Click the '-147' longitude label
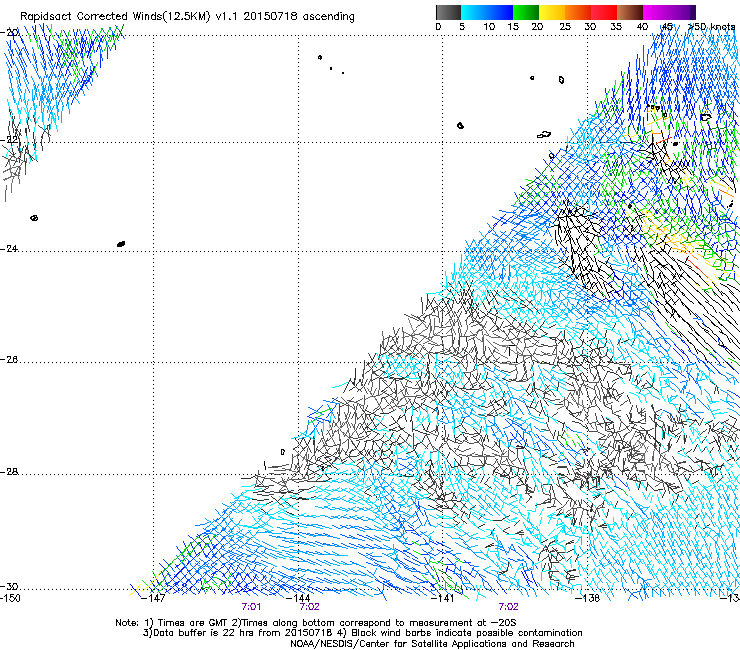Screen dimensions: 740x650 [x=153, y=598]
